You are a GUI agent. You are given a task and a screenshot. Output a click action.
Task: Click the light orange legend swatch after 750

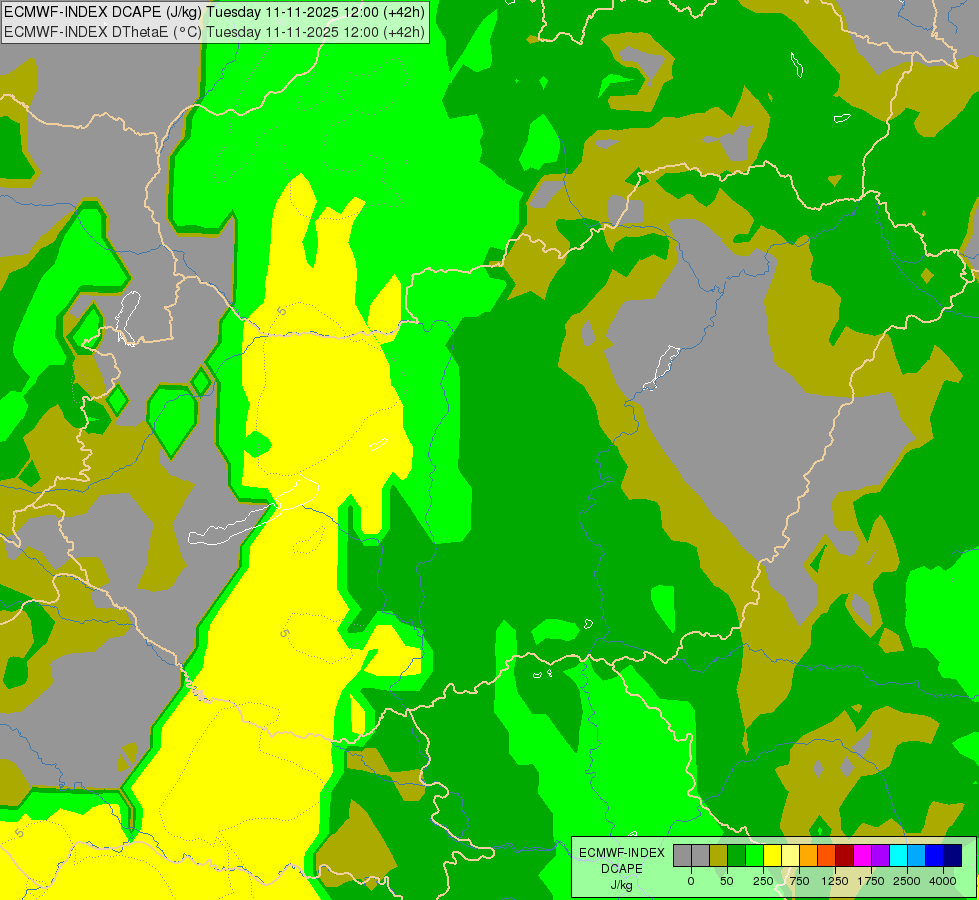(x=809, y=855)
